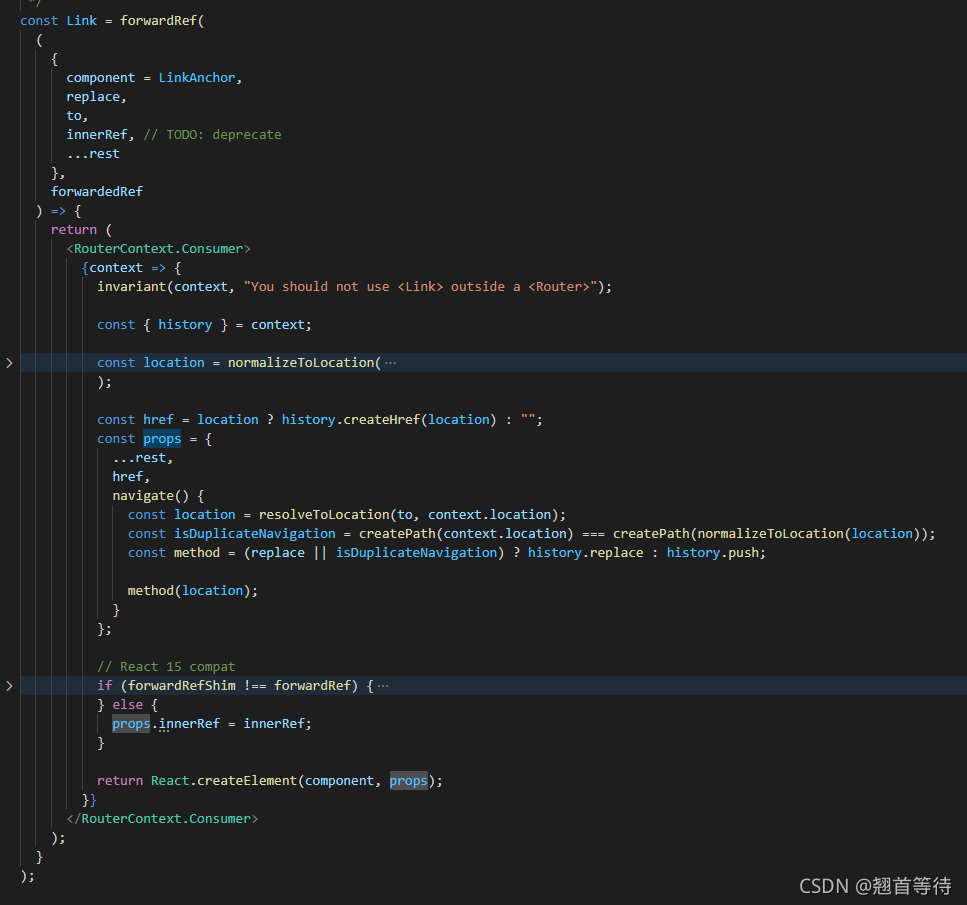The width and height of the screenshot is (967, 905).
Task: Click 'props' argument inside React.createElement call
Action: pyautogui.click(x=408, y=780)
